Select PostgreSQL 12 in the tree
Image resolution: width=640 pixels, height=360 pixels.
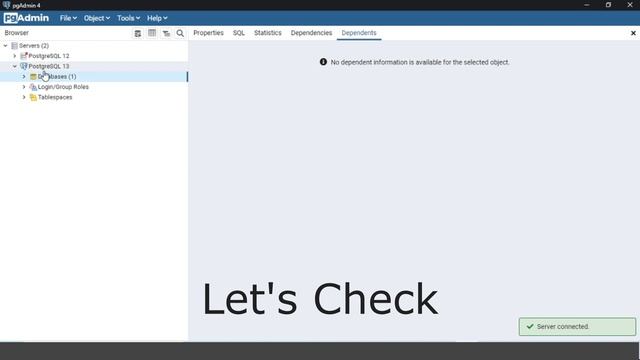point(49,56)
